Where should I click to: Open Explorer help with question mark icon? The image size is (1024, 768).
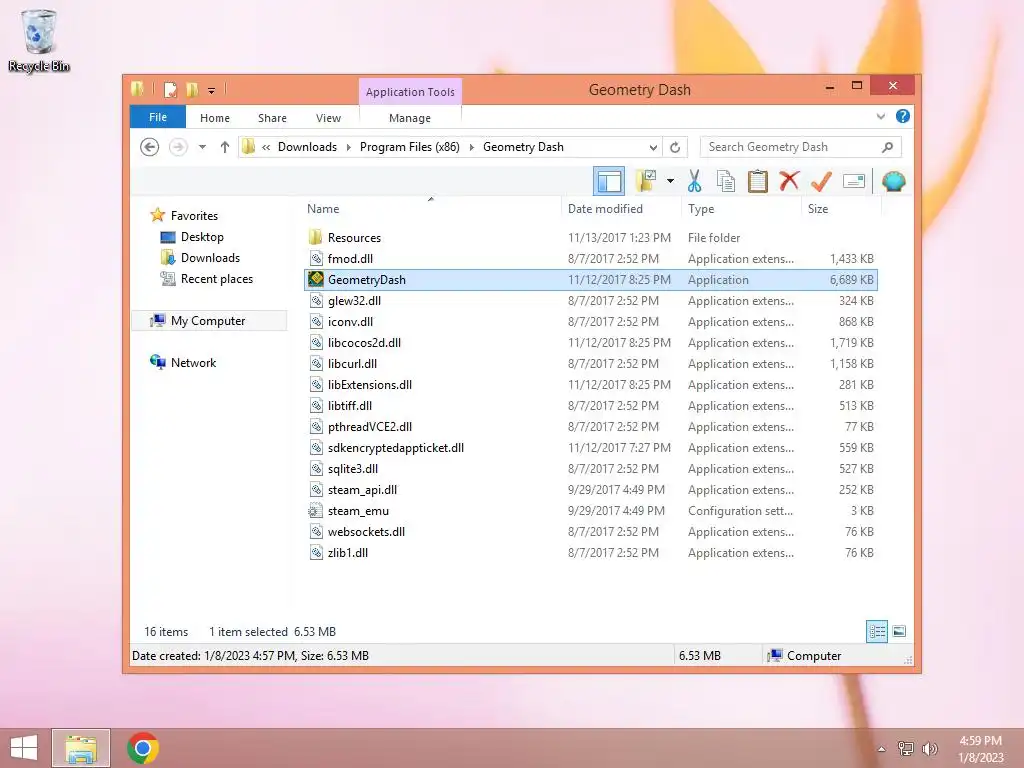(903, 116)
